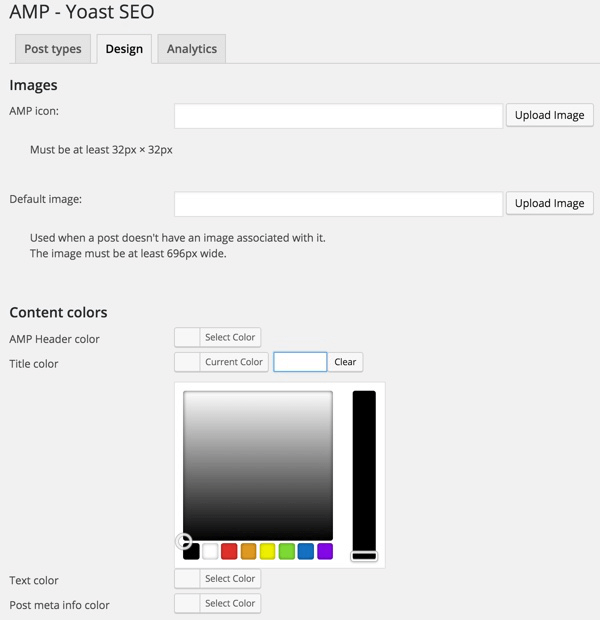Switch to the Post types tab
Viewport: 600px width, 620px height.
(53, 49)
